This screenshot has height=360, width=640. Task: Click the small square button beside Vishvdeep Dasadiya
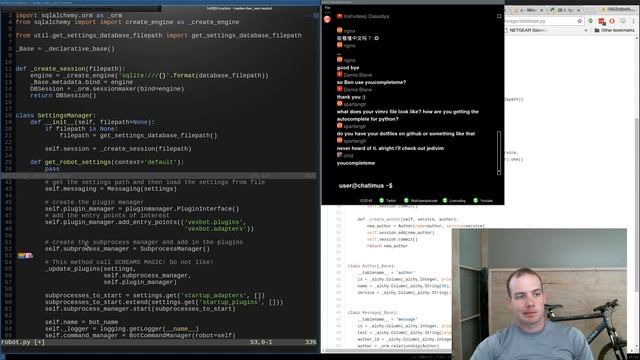(499, 16)
